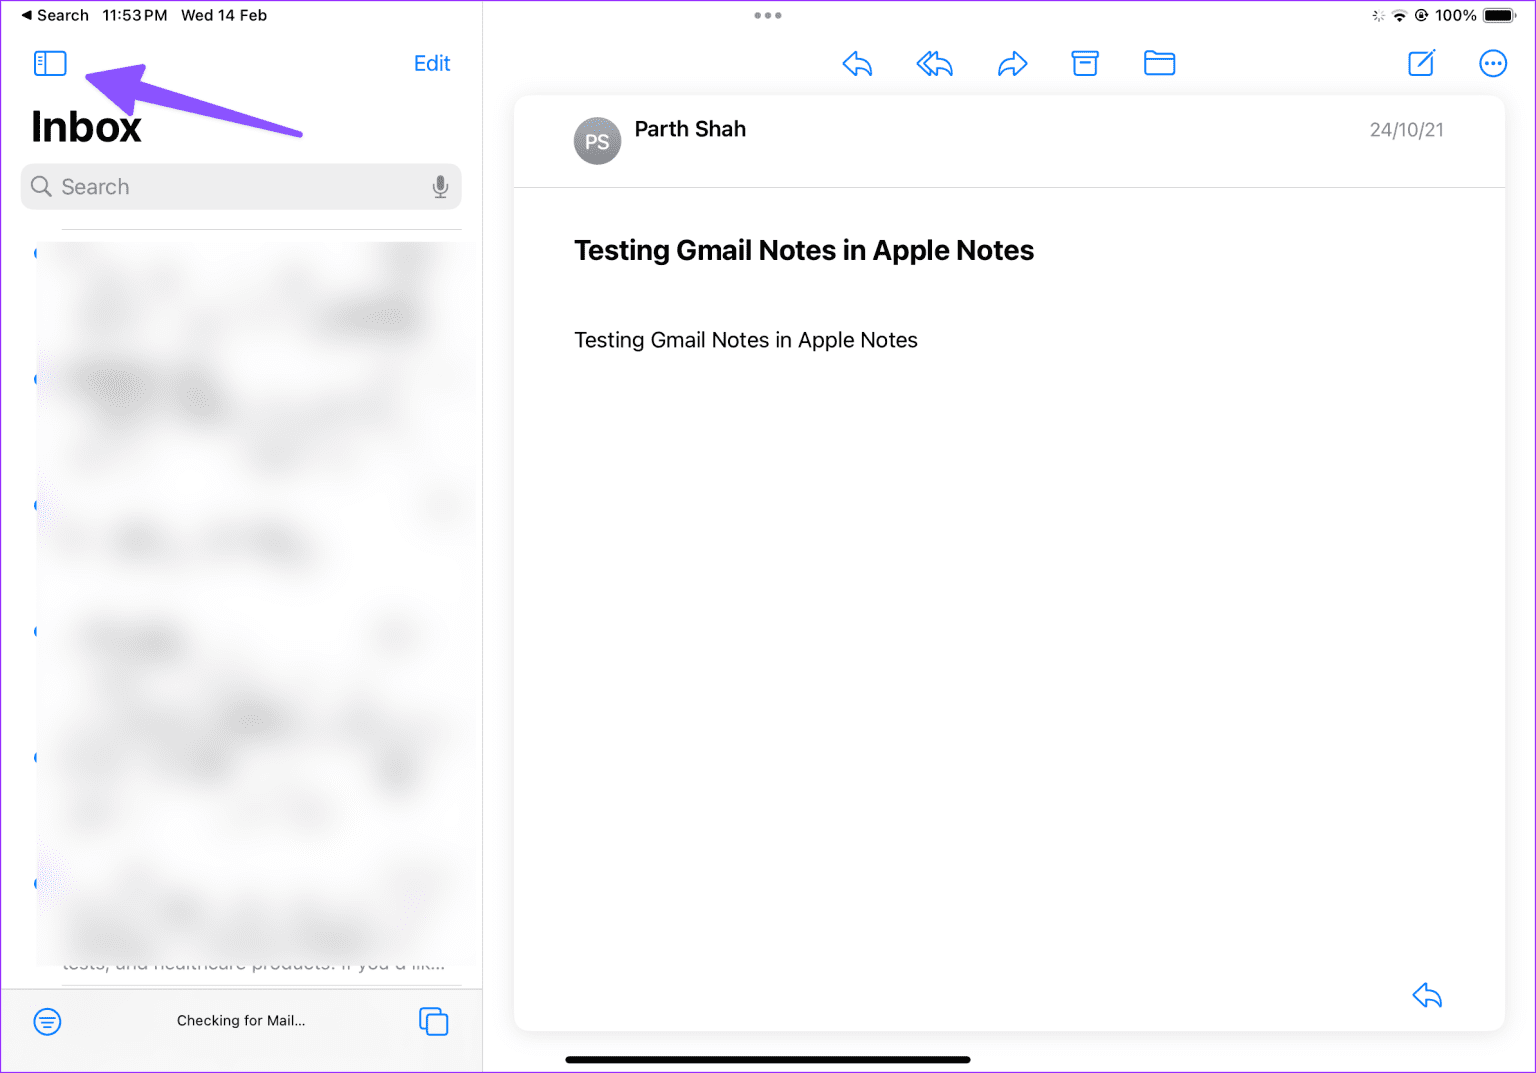Tap the Wi-Fi icon in status bar

[1399, 15]
